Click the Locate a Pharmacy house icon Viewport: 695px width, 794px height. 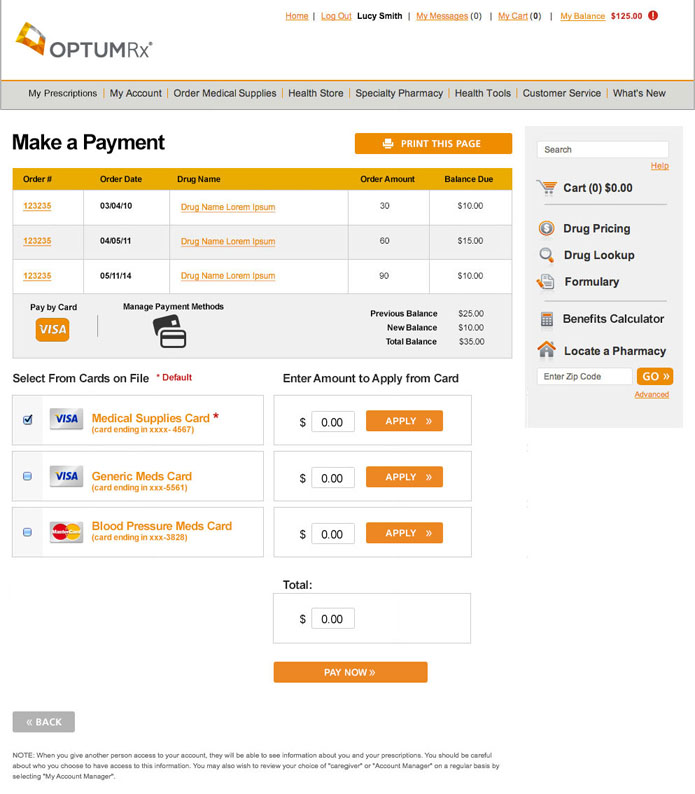point(546,350)
